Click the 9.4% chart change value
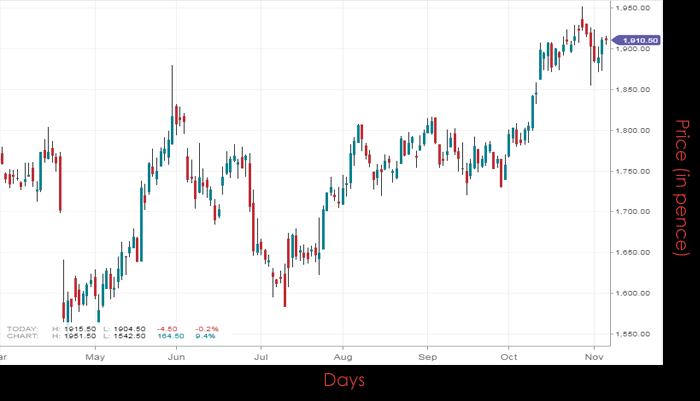The width and height of the screenshot is (700, 401). coord(207,336)
